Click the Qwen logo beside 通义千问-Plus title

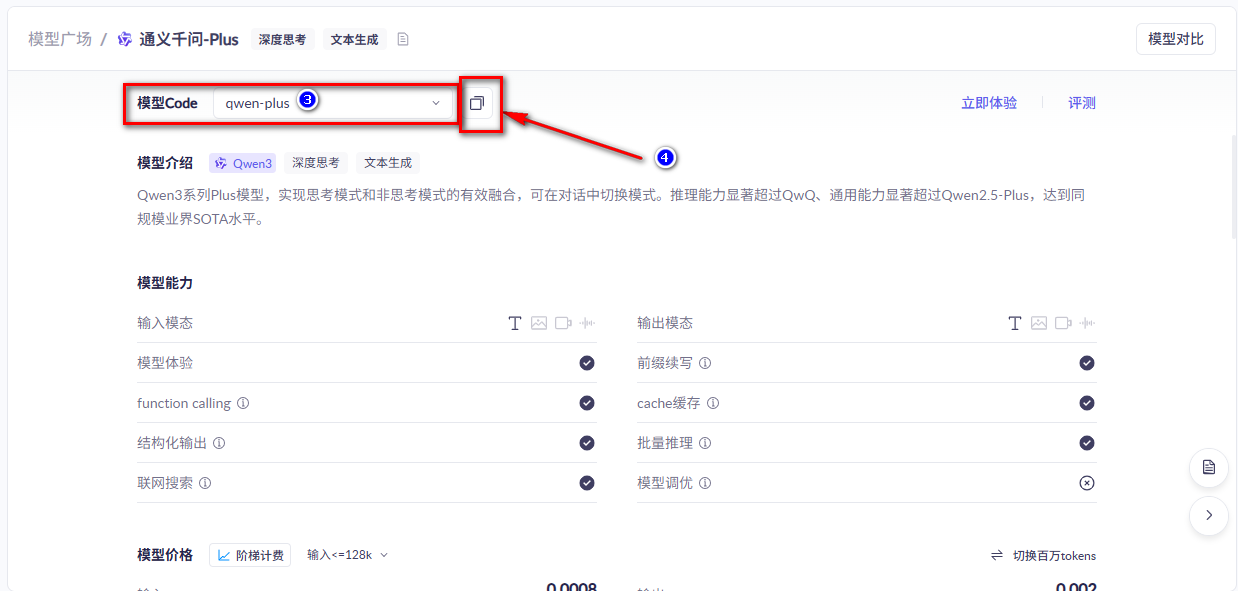tap(125, 39)
